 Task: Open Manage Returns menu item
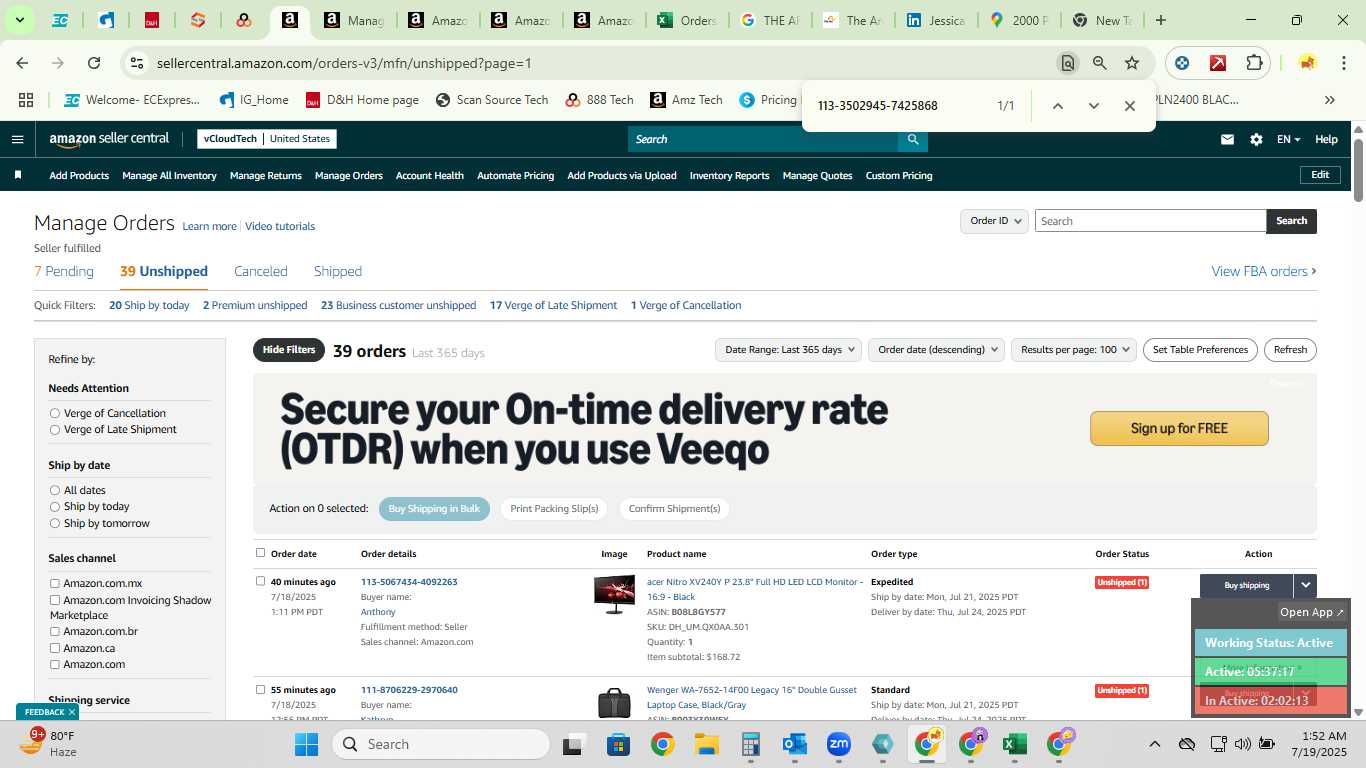[266, 175]
